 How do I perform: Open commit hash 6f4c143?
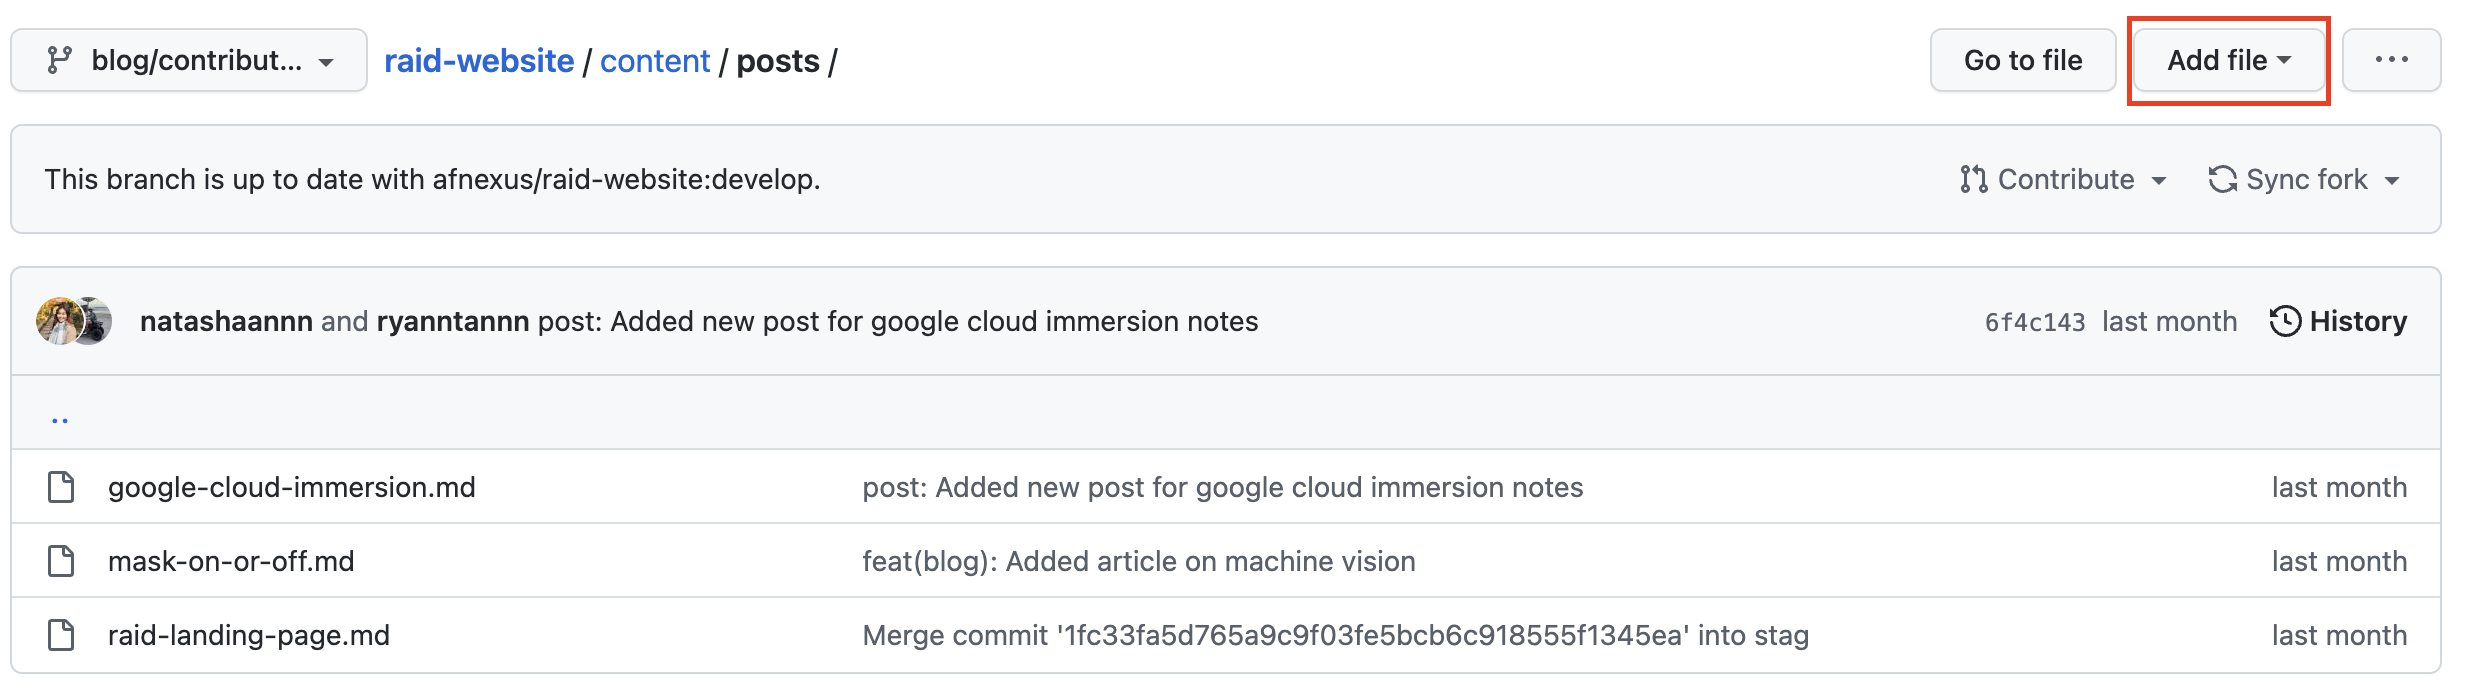pos(2034,322)
